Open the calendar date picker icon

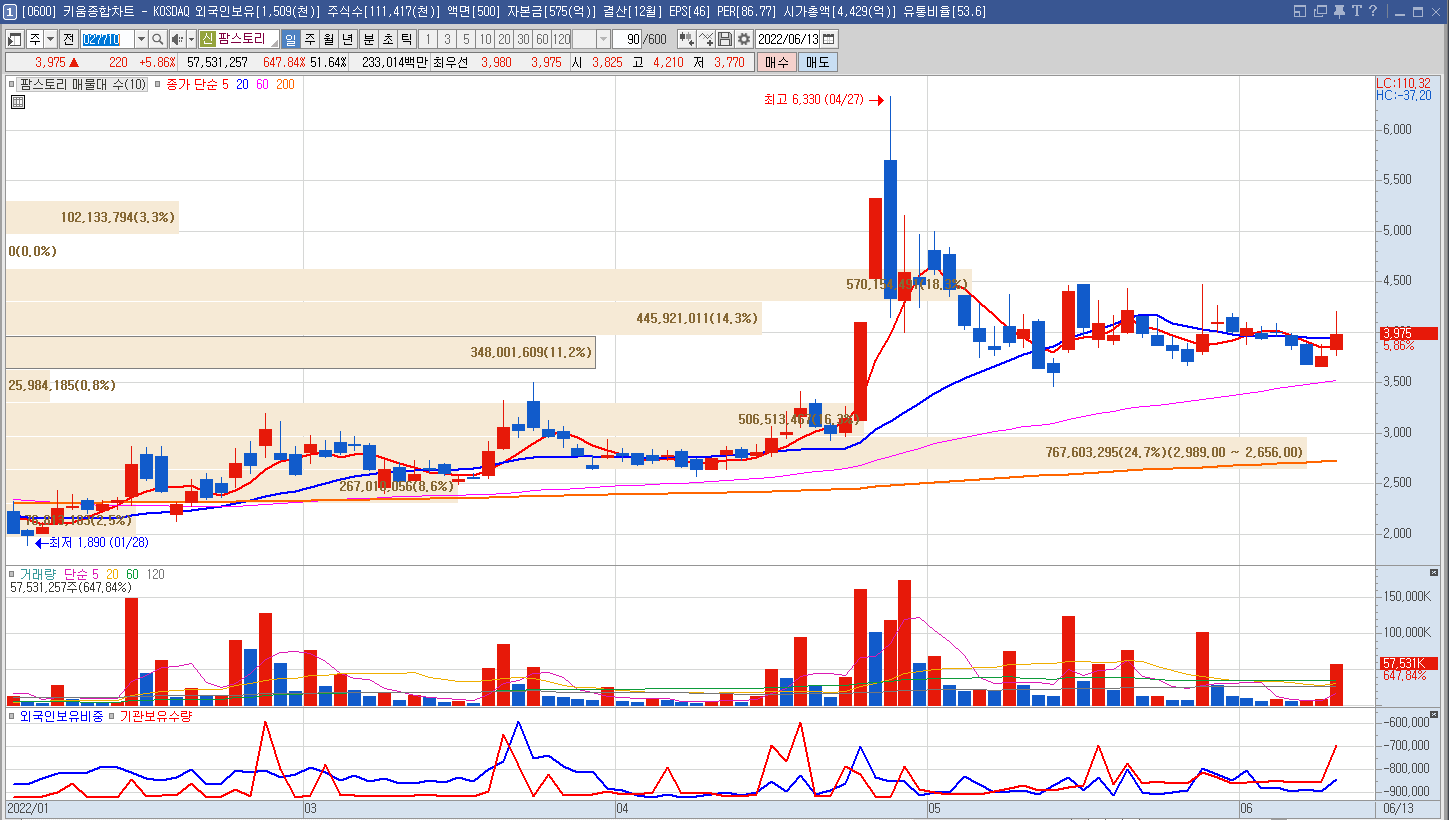click(x=829, y=39)
